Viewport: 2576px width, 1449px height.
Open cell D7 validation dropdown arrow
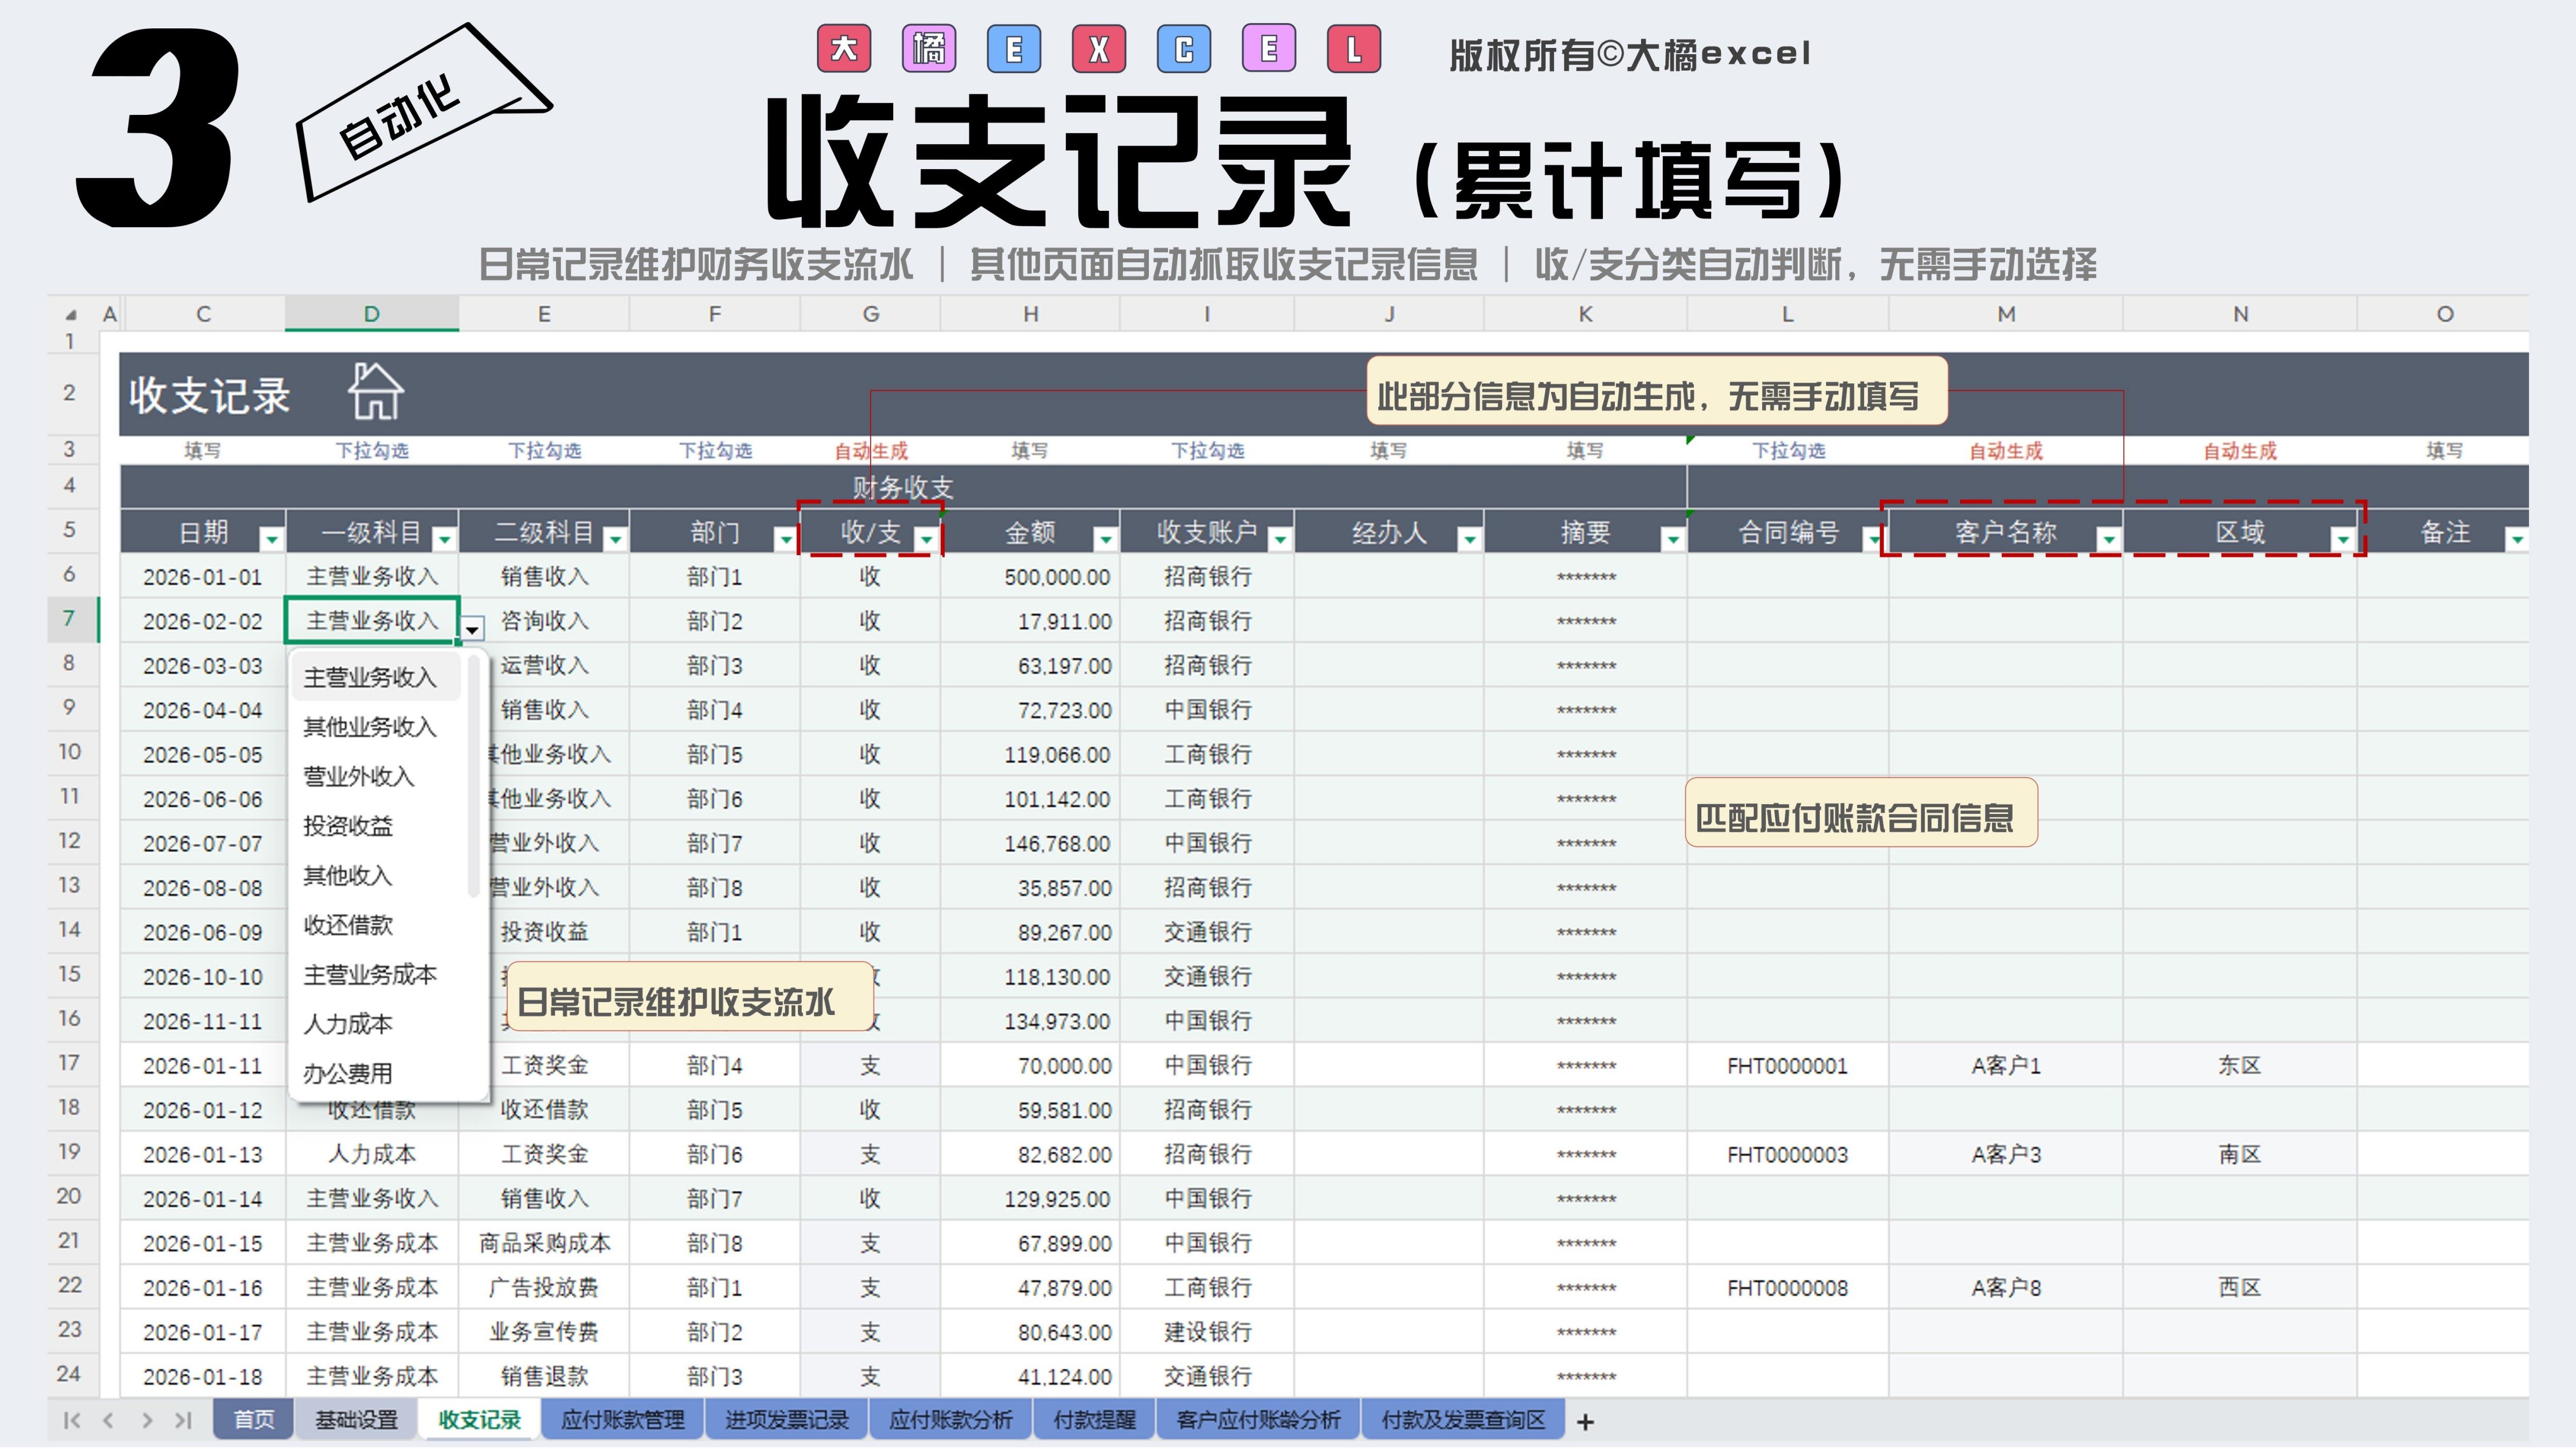pos(472,629)
